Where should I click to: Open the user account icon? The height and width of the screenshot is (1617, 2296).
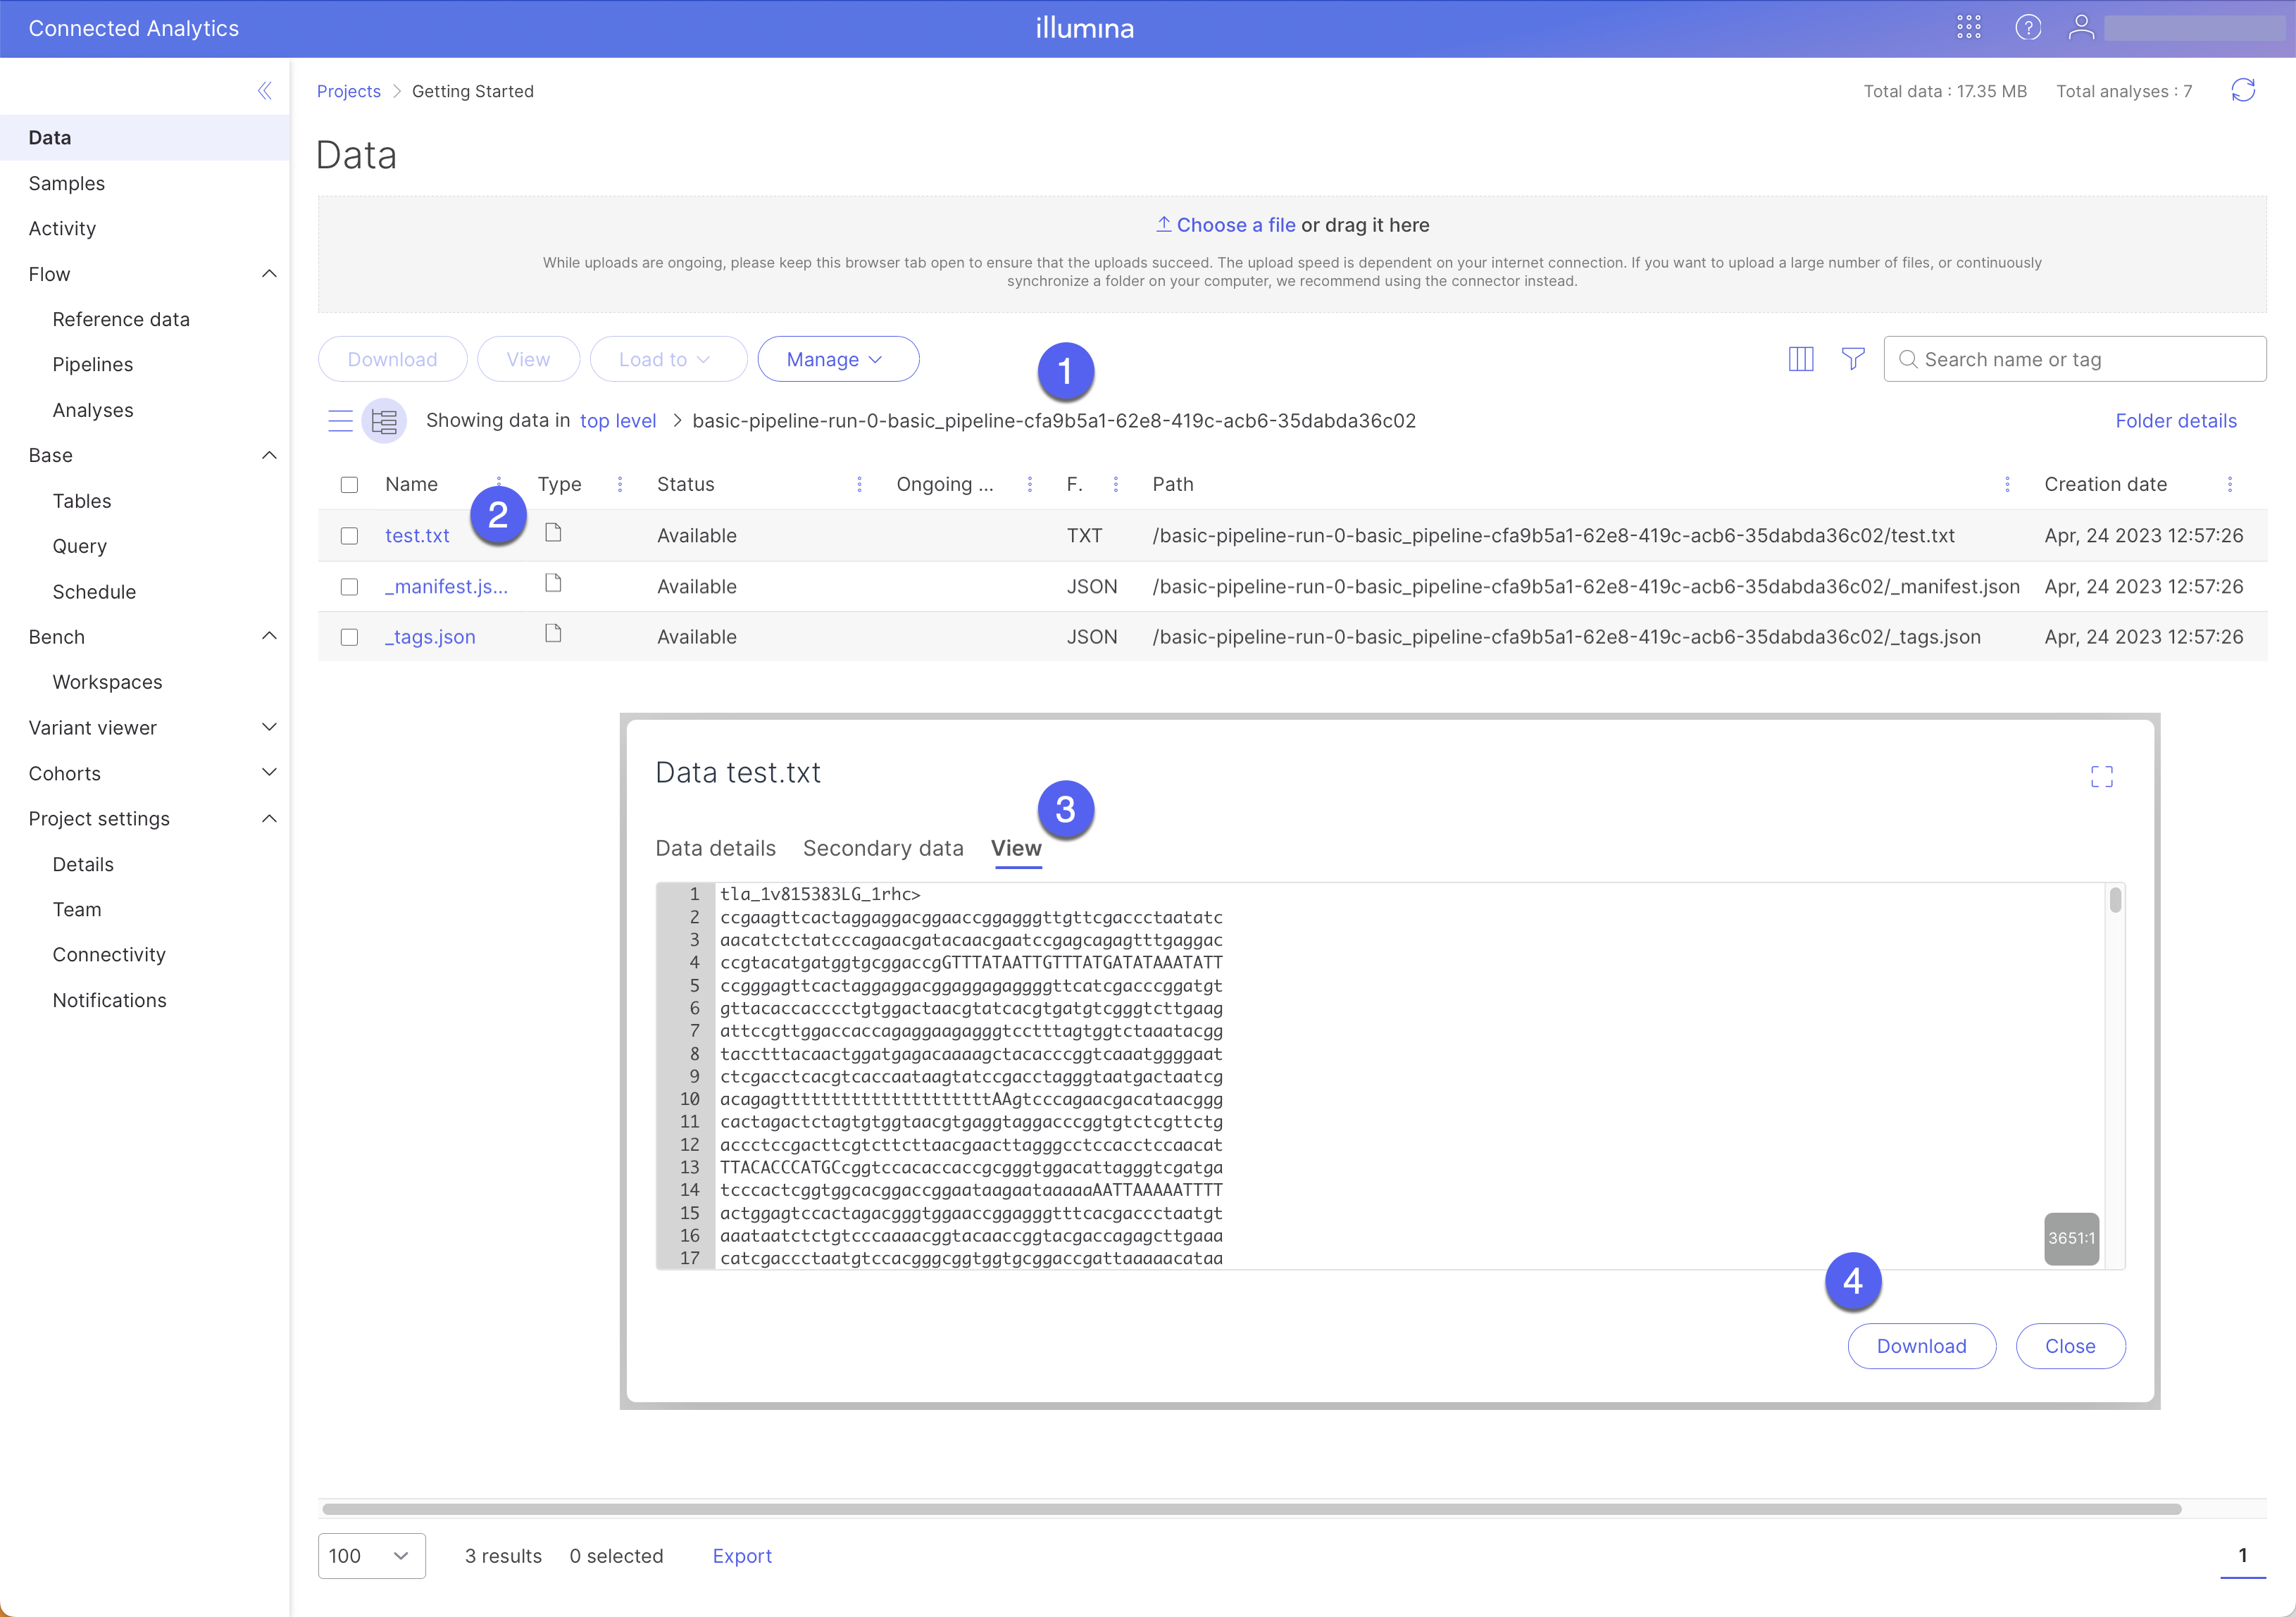pos(2081,27)
